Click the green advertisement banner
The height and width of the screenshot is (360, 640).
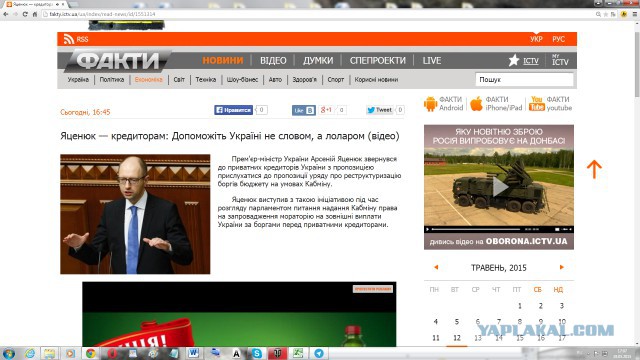click(239, 314)
